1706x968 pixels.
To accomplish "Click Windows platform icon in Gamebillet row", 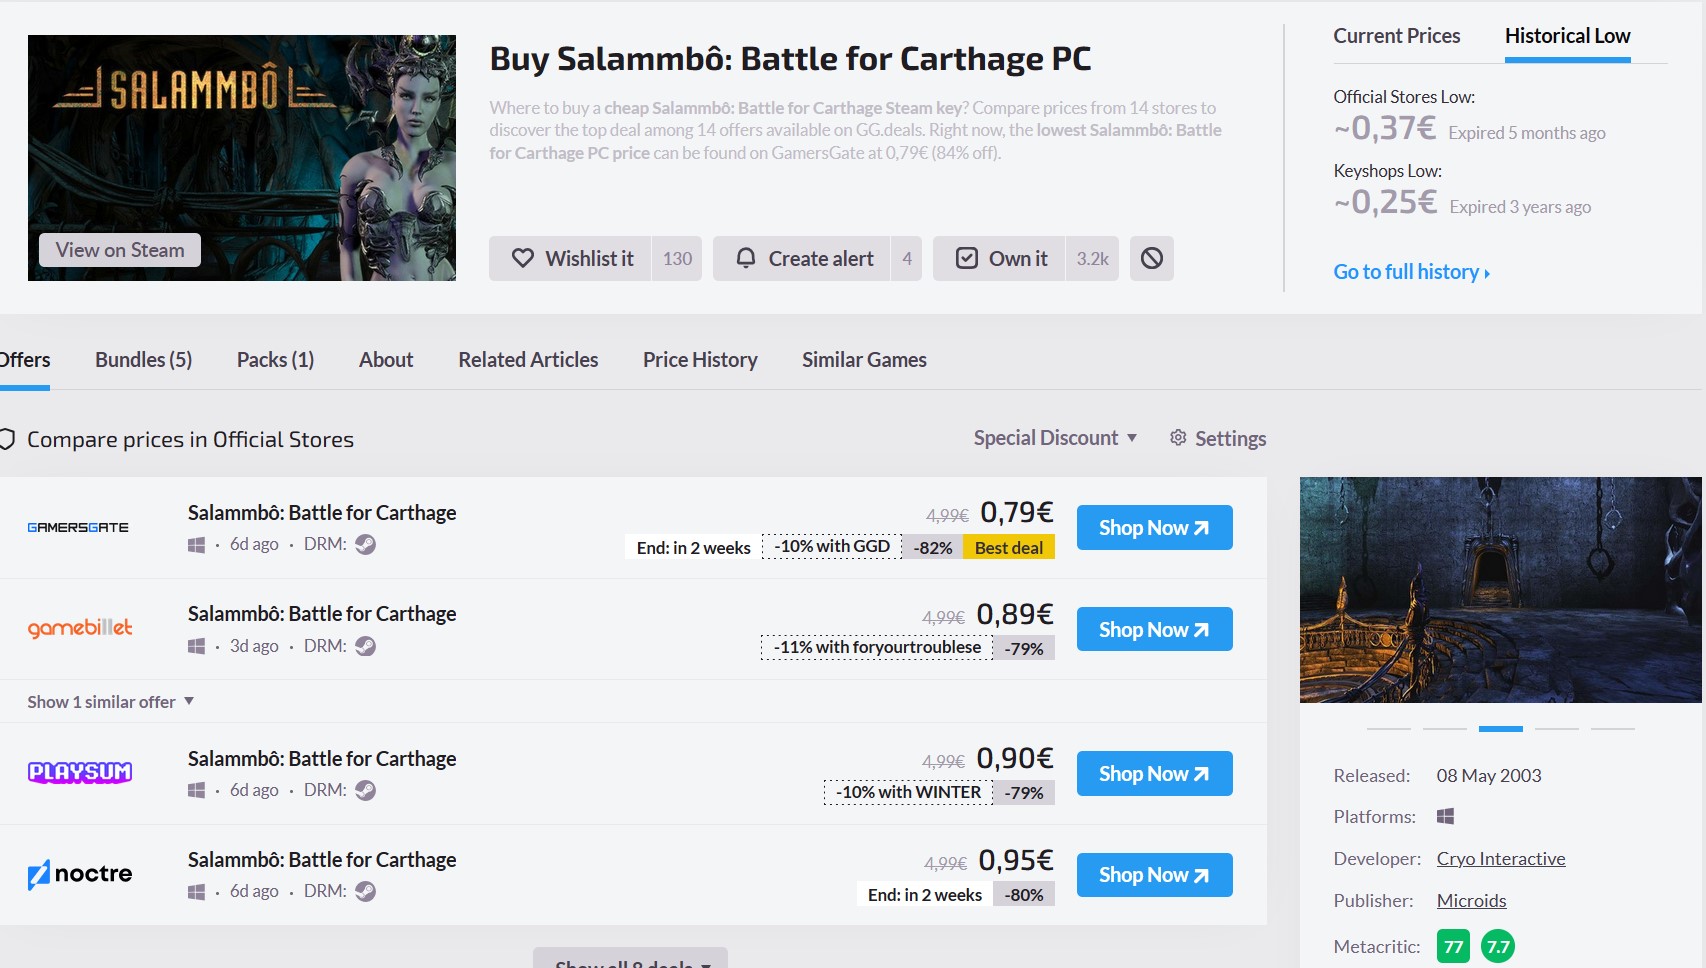I will coord(196,647).
